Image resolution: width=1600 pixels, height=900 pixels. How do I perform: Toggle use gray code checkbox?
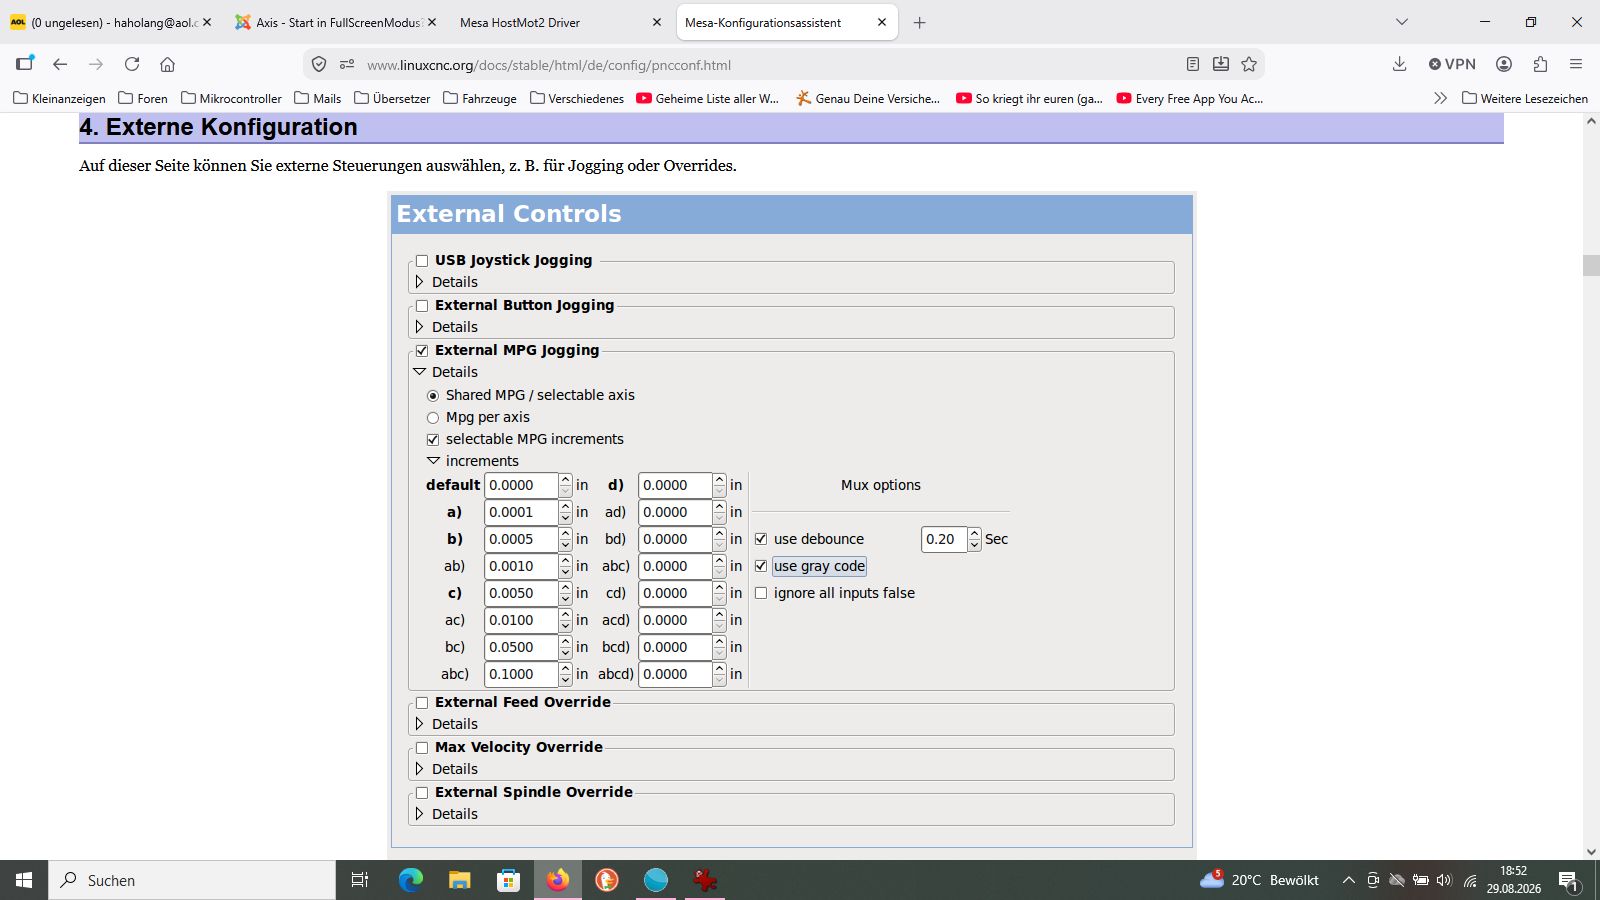(x=761, y=566)
